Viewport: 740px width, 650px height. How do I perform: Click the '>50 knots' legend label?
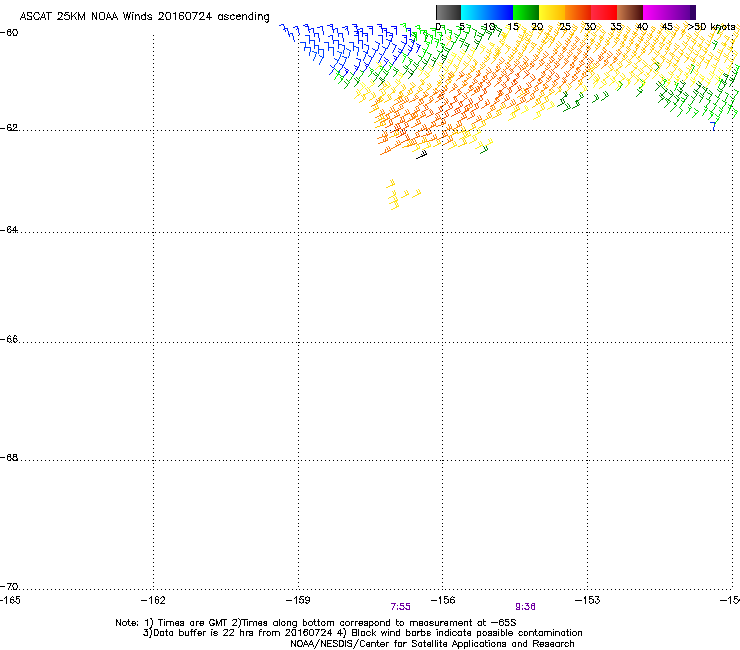712,27
